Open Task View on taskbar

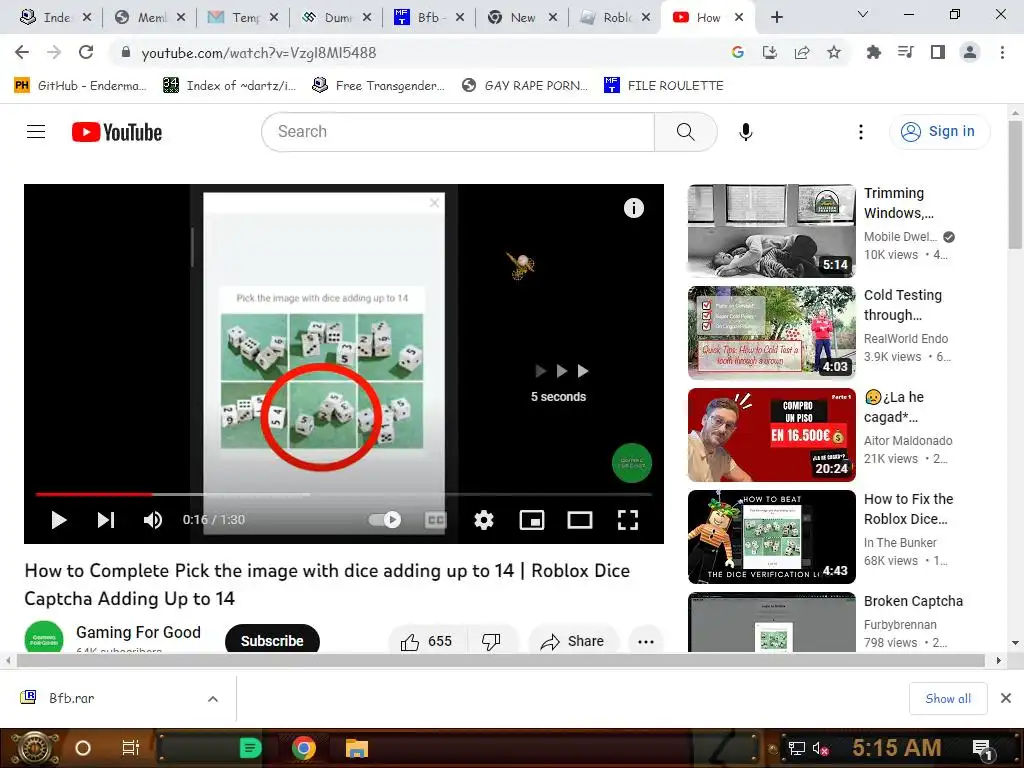pos(131,748)
